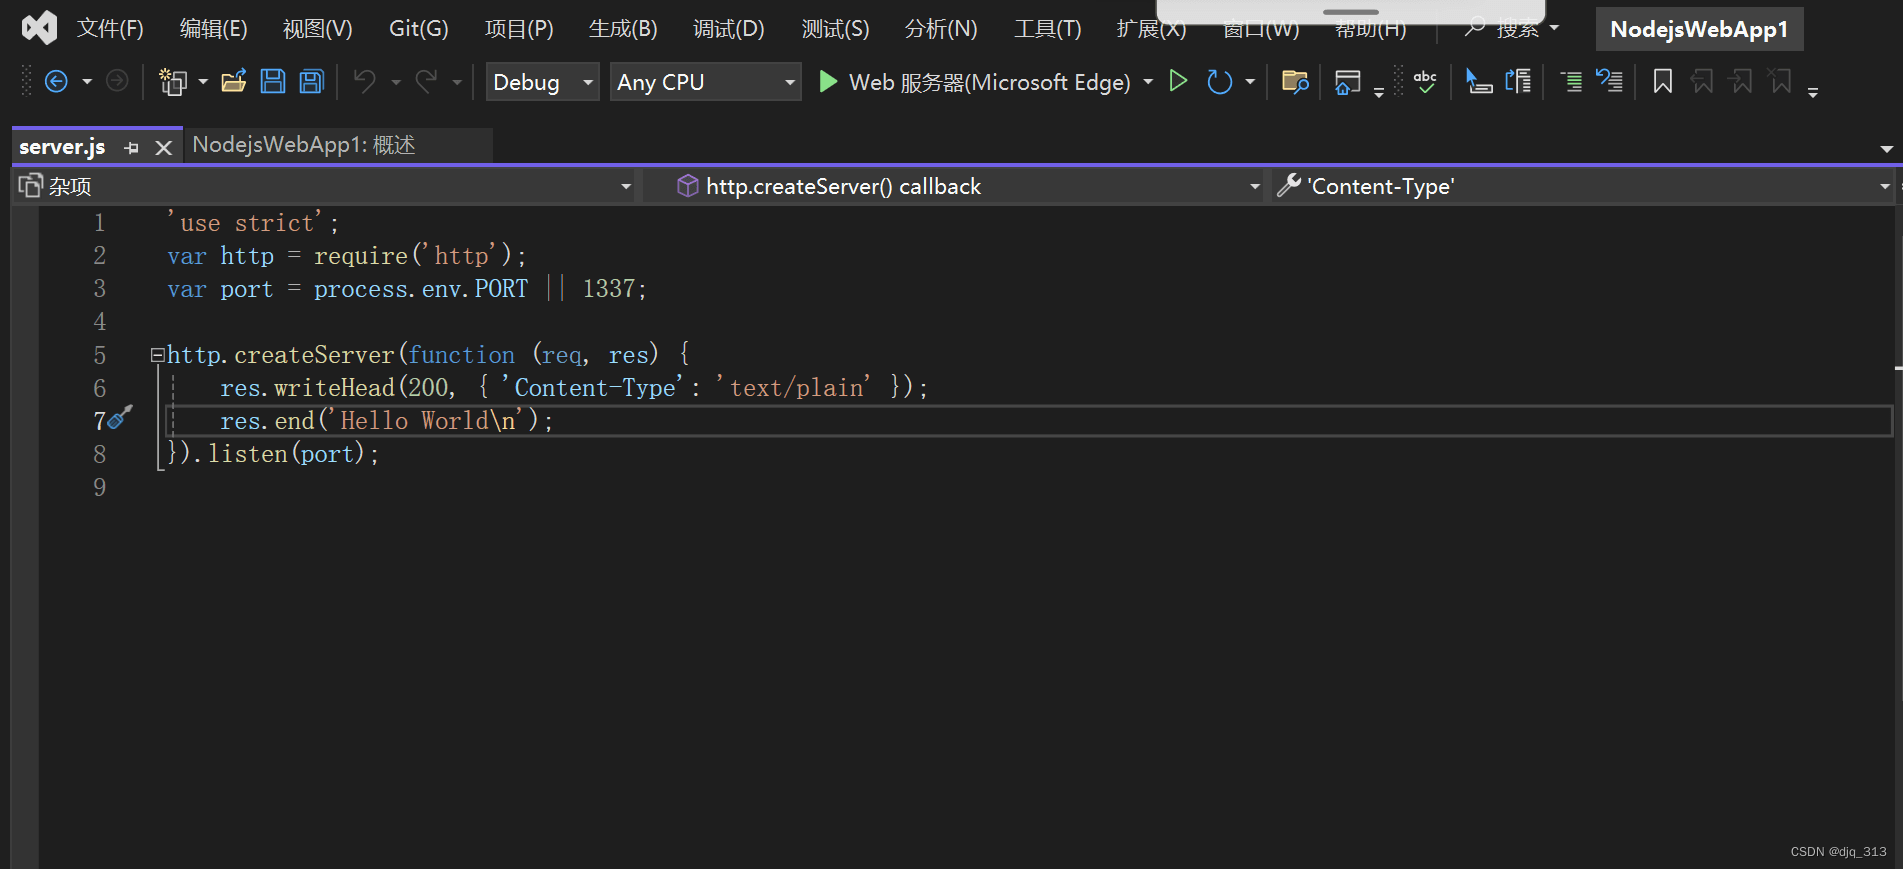The image size is (1903, 869).
Task: Click the navigate forward arrow icon
Action: point(117,82)
